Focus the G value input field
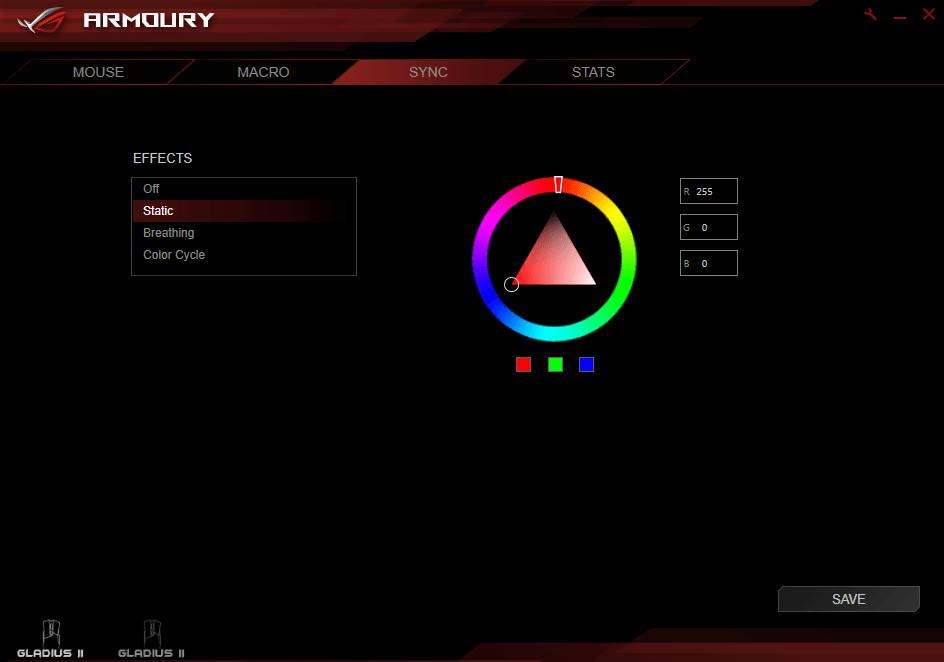The image size is (944, 662). (x=714, y=227)
